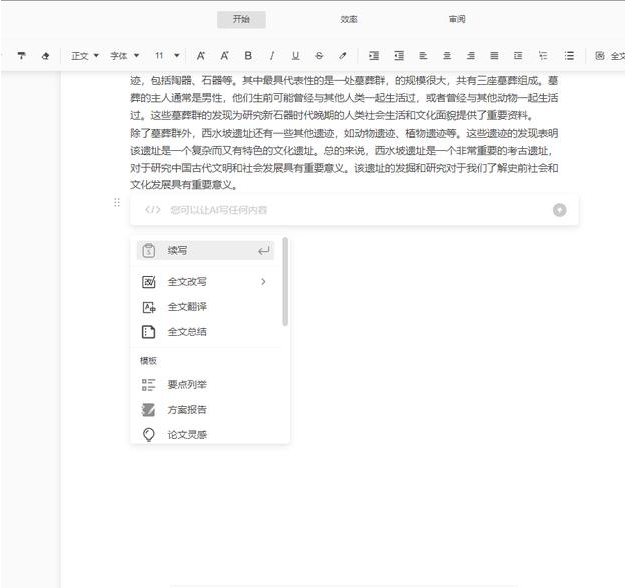625x588 pixels.
Task: Select 续写 from the AI menu
Action: (x=205, y=251)
